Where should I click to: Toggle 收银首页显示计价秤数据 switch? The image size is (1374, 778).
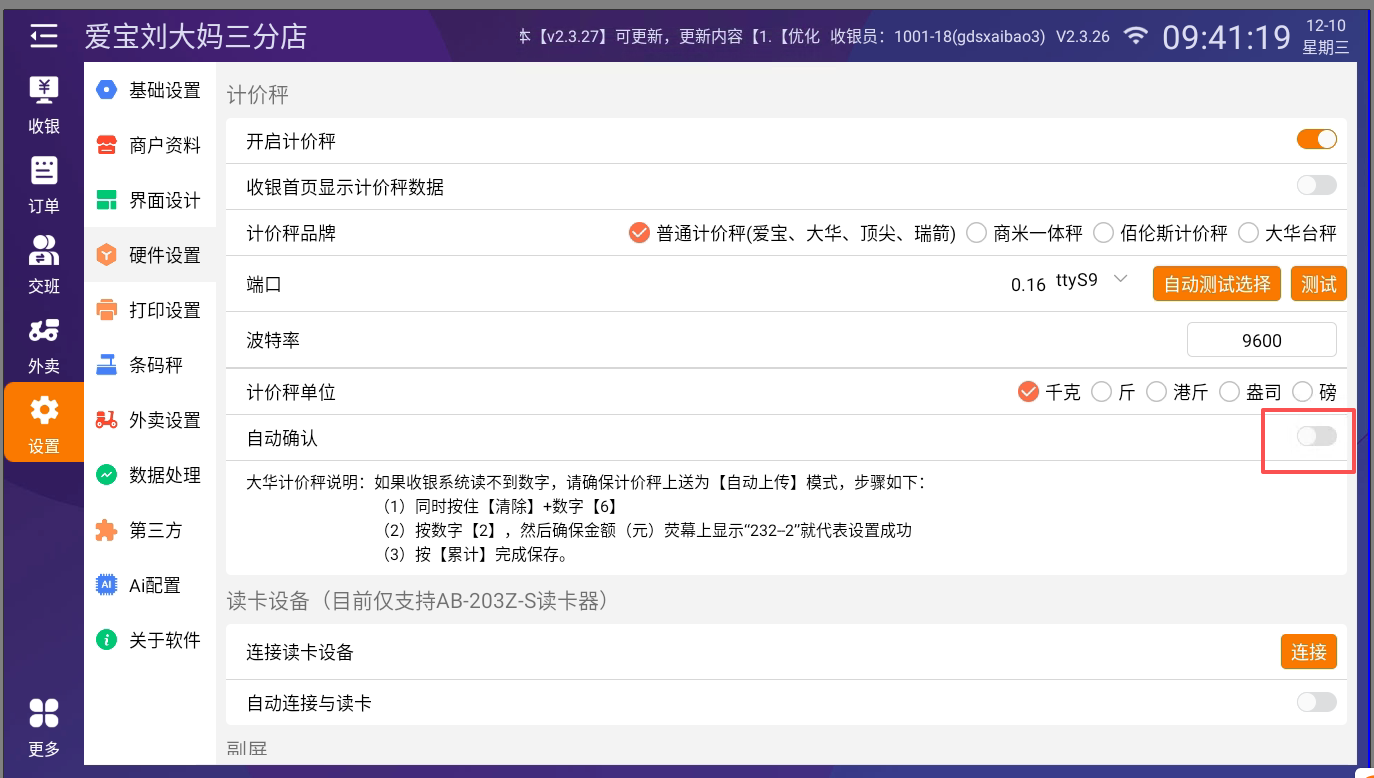tap(1316, 185)
